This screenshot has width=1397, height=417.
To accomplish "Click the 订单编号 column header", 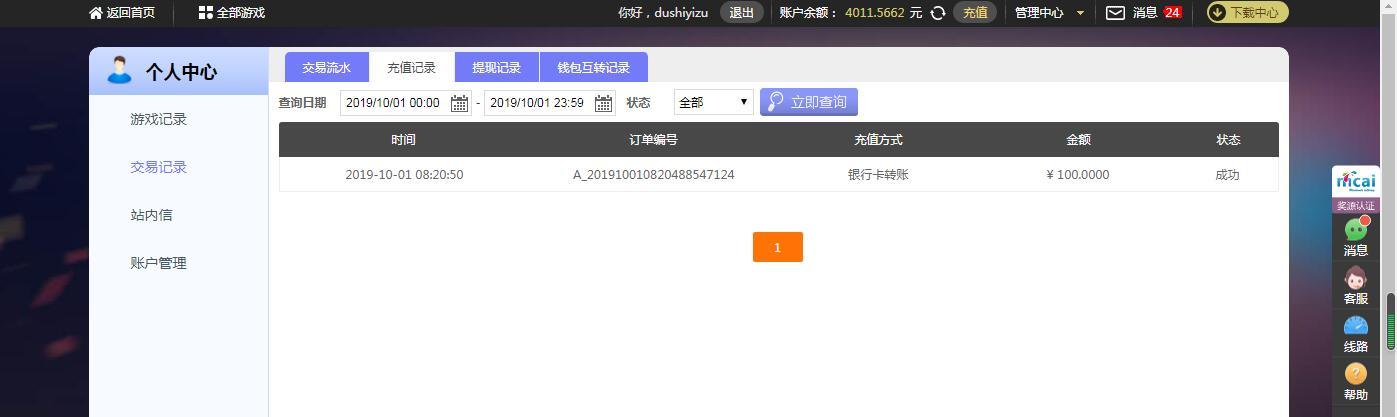I will 654,140.
